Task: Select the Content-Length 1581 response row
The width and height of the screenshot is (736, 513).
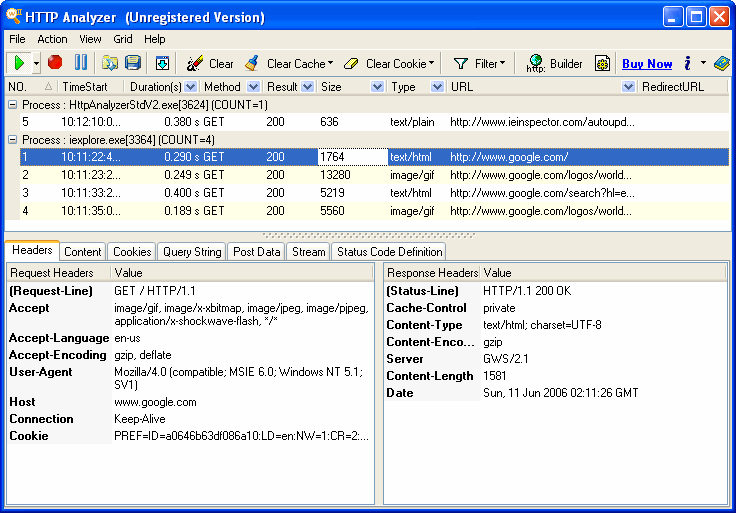Action: 556,375
